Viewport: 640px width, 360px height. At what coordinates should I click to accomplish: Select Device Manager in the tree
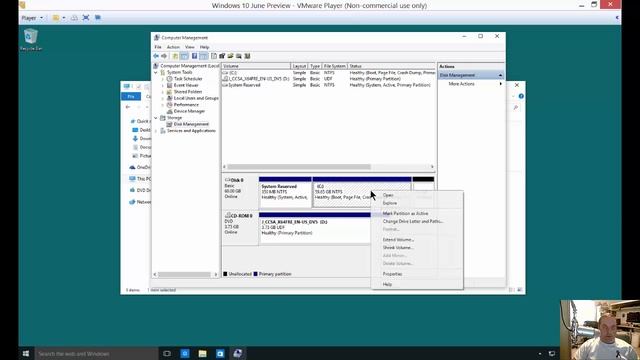(x=189, y=111)
